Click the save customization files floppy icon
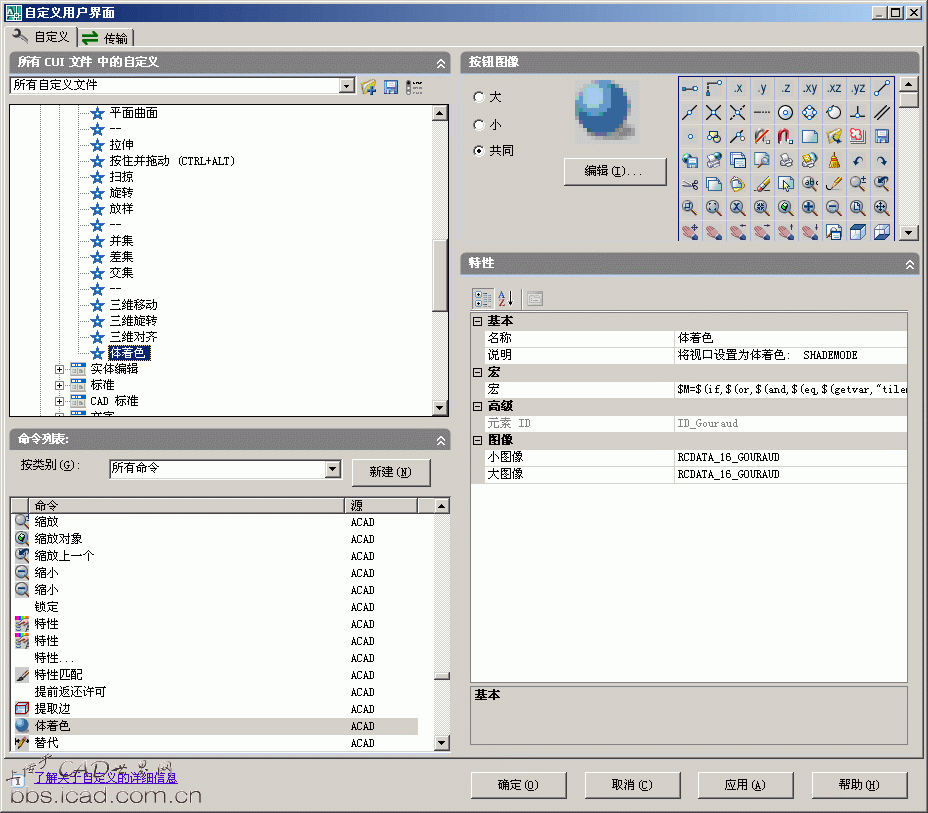Image resolution: width=928 pixels, height=813 pixels. pyautogui.click(x=391, y=87)
